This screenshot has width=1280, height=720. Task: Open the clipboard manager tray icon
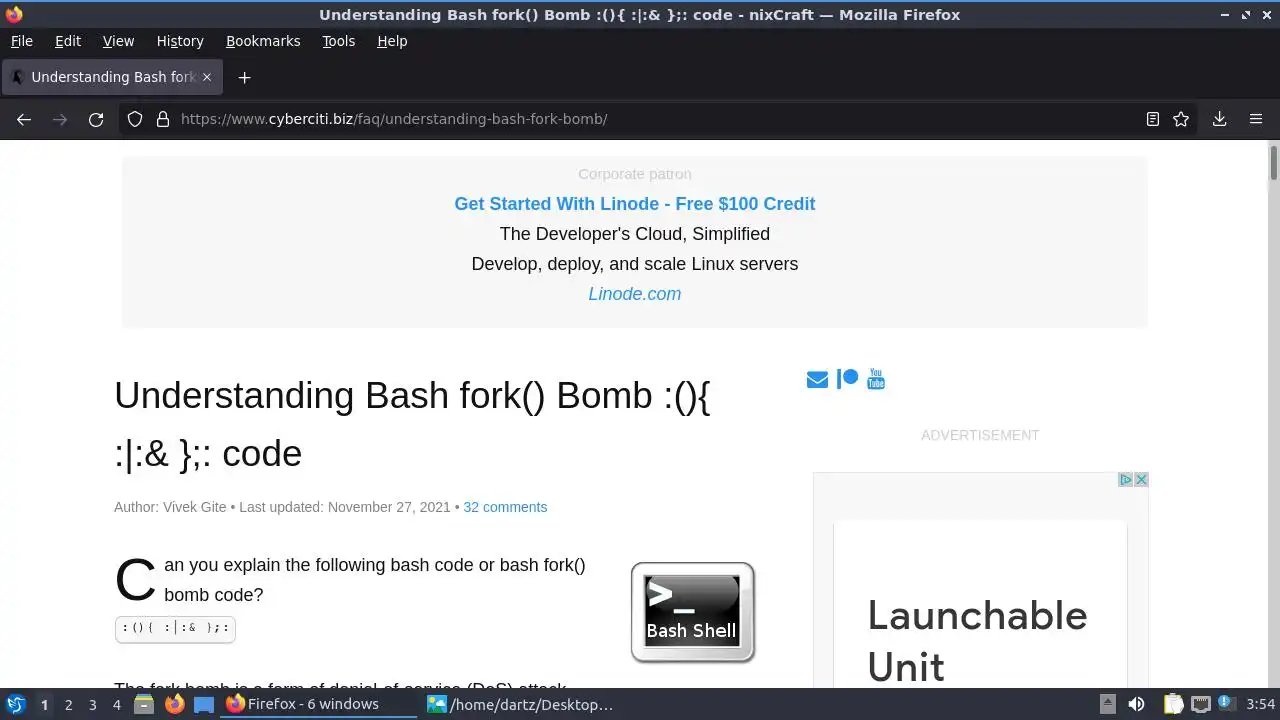click(x=1173, y=704)
